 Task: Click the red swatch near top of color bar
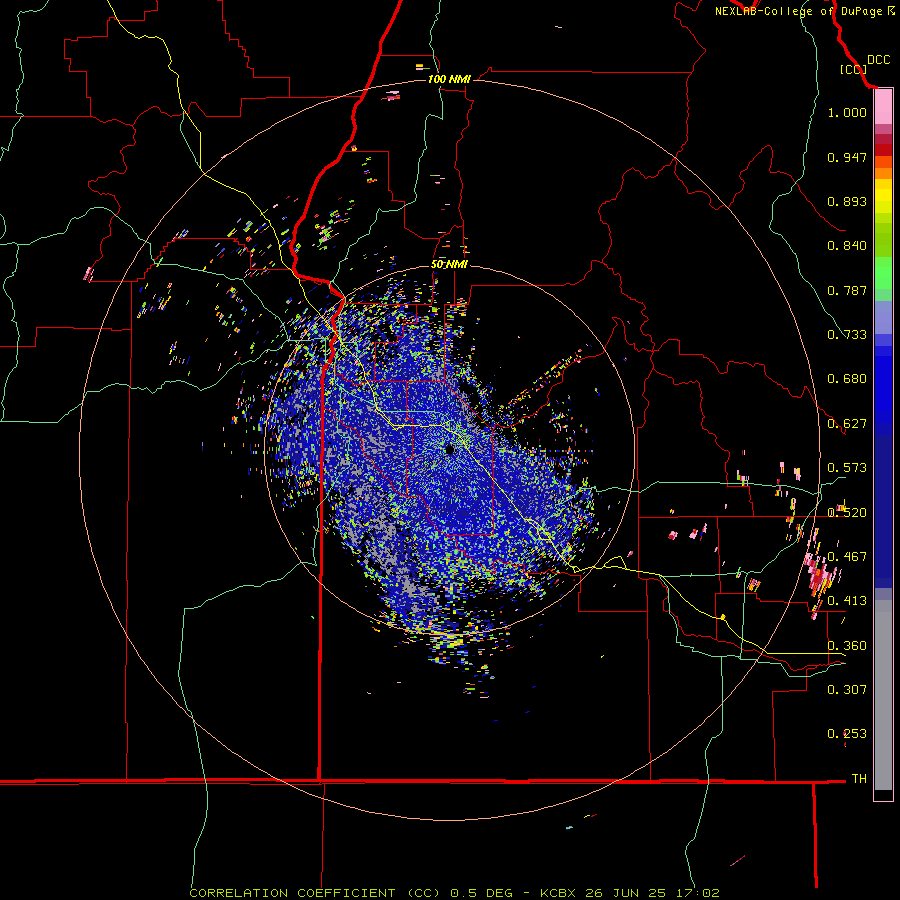883,150
